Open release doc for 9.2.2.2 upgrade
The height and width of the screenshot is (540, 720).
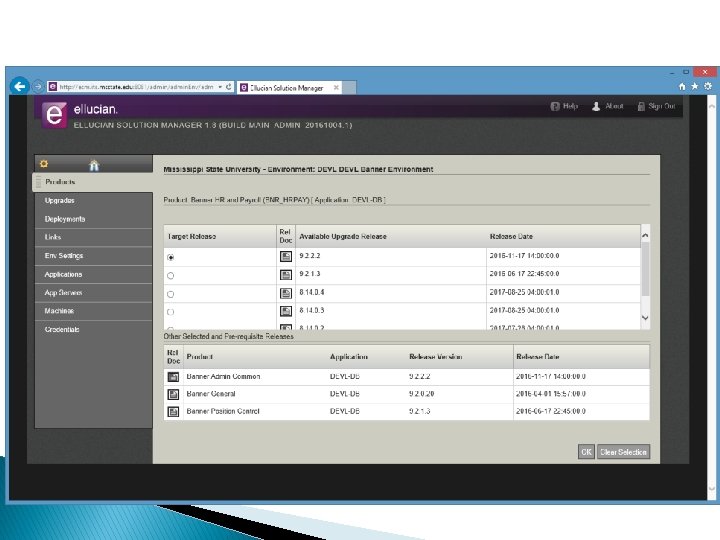click(x=286, y=256)
